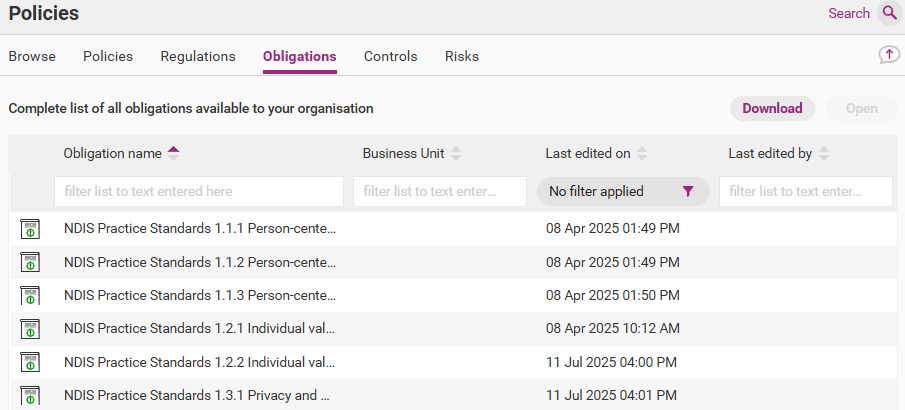Focus the Business Unit filter field

tap(440, 192)
